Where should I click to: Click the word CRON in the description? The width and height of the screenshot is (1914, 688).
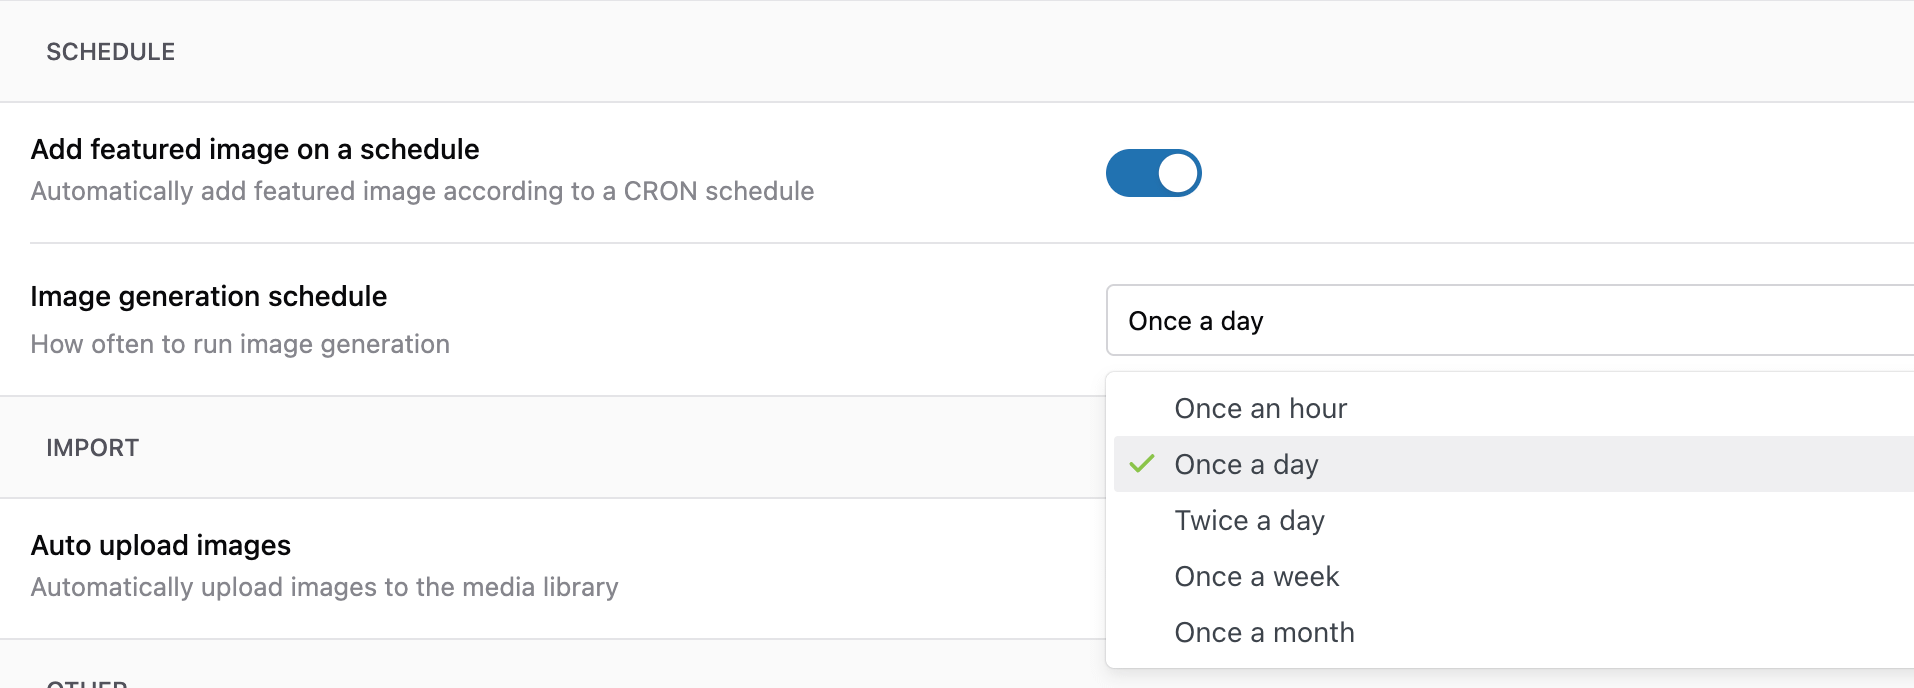(x=660, y=191)
